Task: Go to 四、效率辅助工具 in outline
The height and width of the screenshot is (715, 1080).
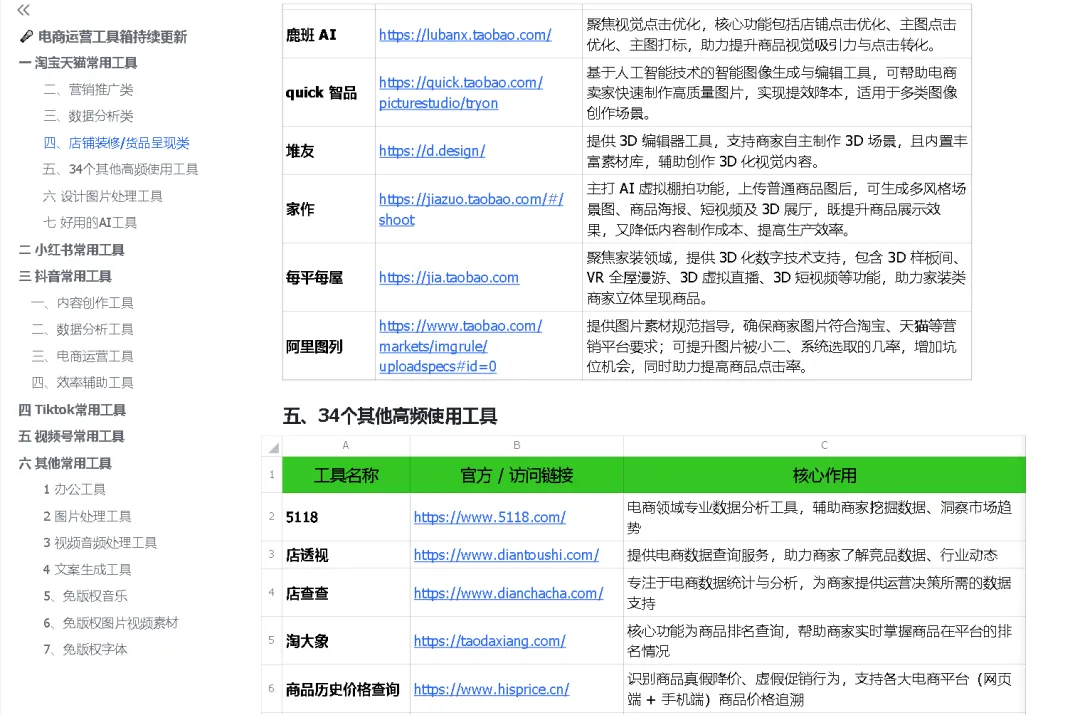Action: click(x=83, y=382)
